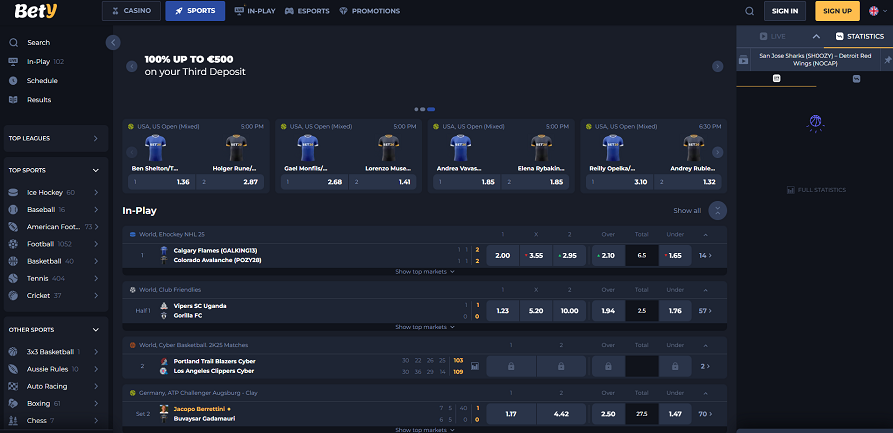Image resolution: width=893 pixels, height=433 pixels.
Task: Open 57 more markets for Vipers SC Uganda
Action: [x=705, y=311]
